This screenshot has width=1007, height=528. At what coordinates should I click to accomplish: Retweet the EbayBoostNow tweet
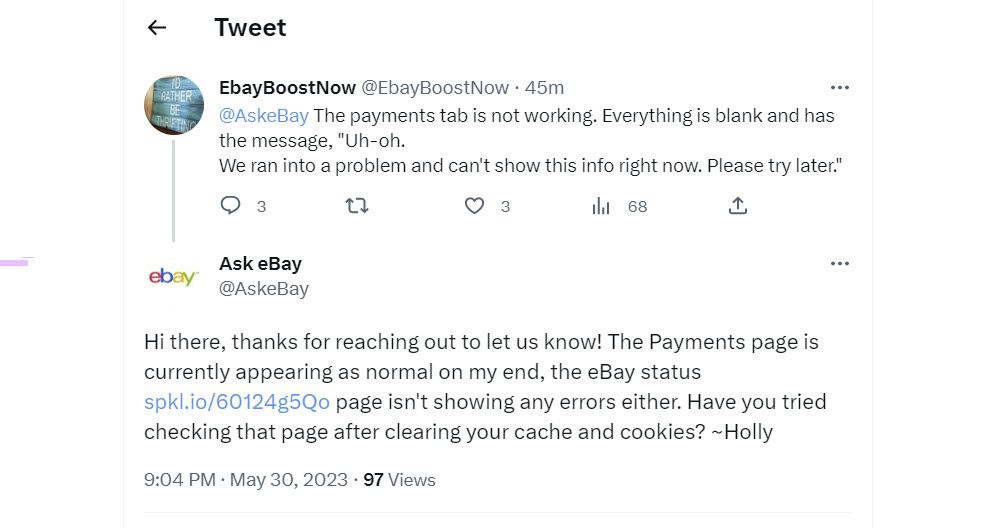click(x=357, y=206)
